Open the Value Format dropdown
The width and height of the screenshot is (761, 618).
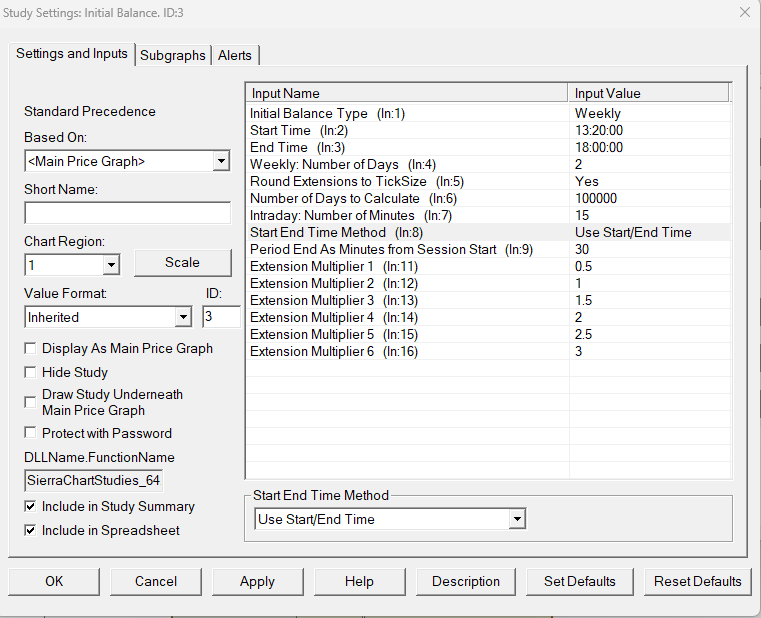pyautogui.click(x=183, y=317)
